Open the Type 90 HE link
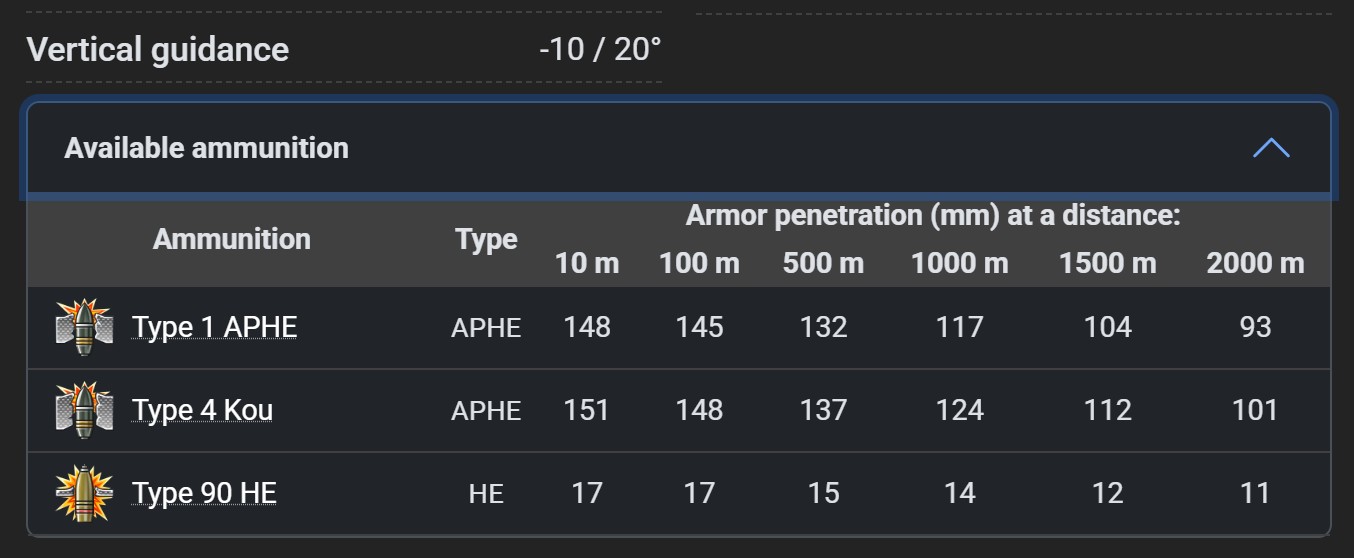The height and width of the screenshot is (558, 1354). click(x=204, y=494)
